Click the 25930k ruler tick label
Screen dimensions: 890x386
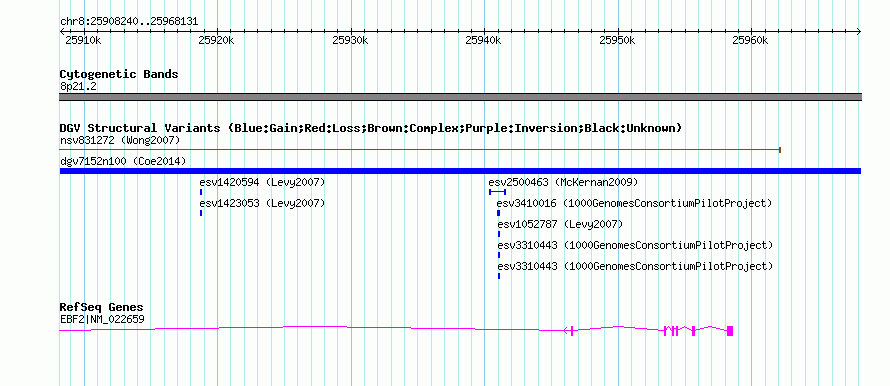tap(350, 40)
